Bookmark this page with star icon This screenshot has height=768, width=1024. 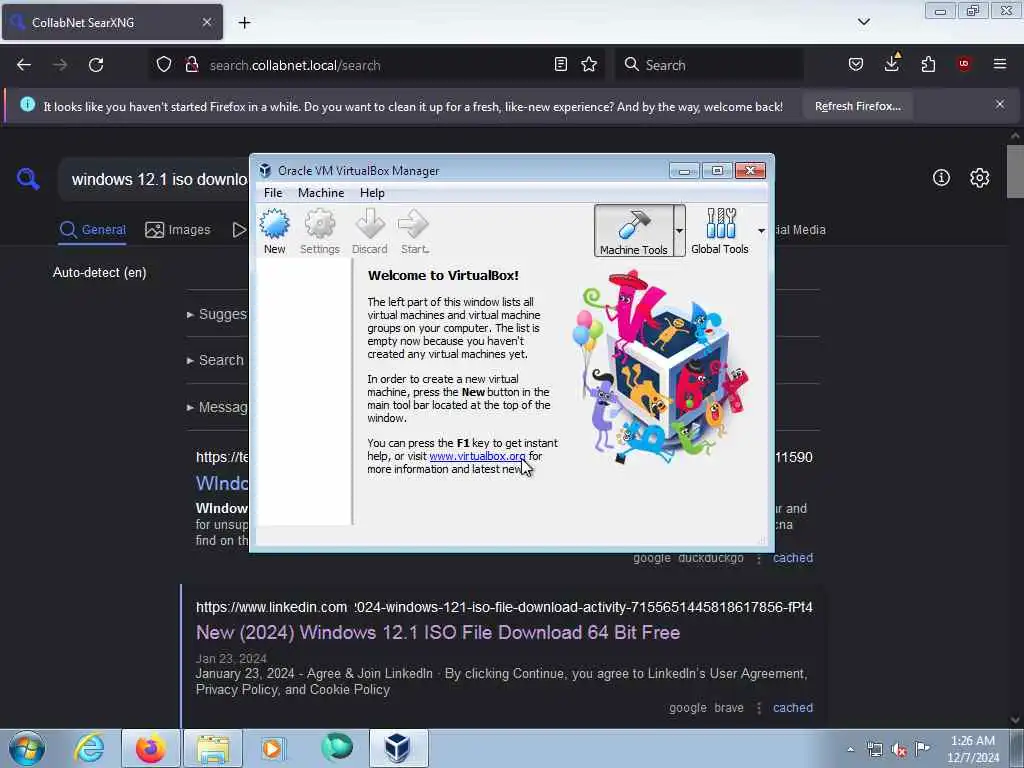pos(589,64)
